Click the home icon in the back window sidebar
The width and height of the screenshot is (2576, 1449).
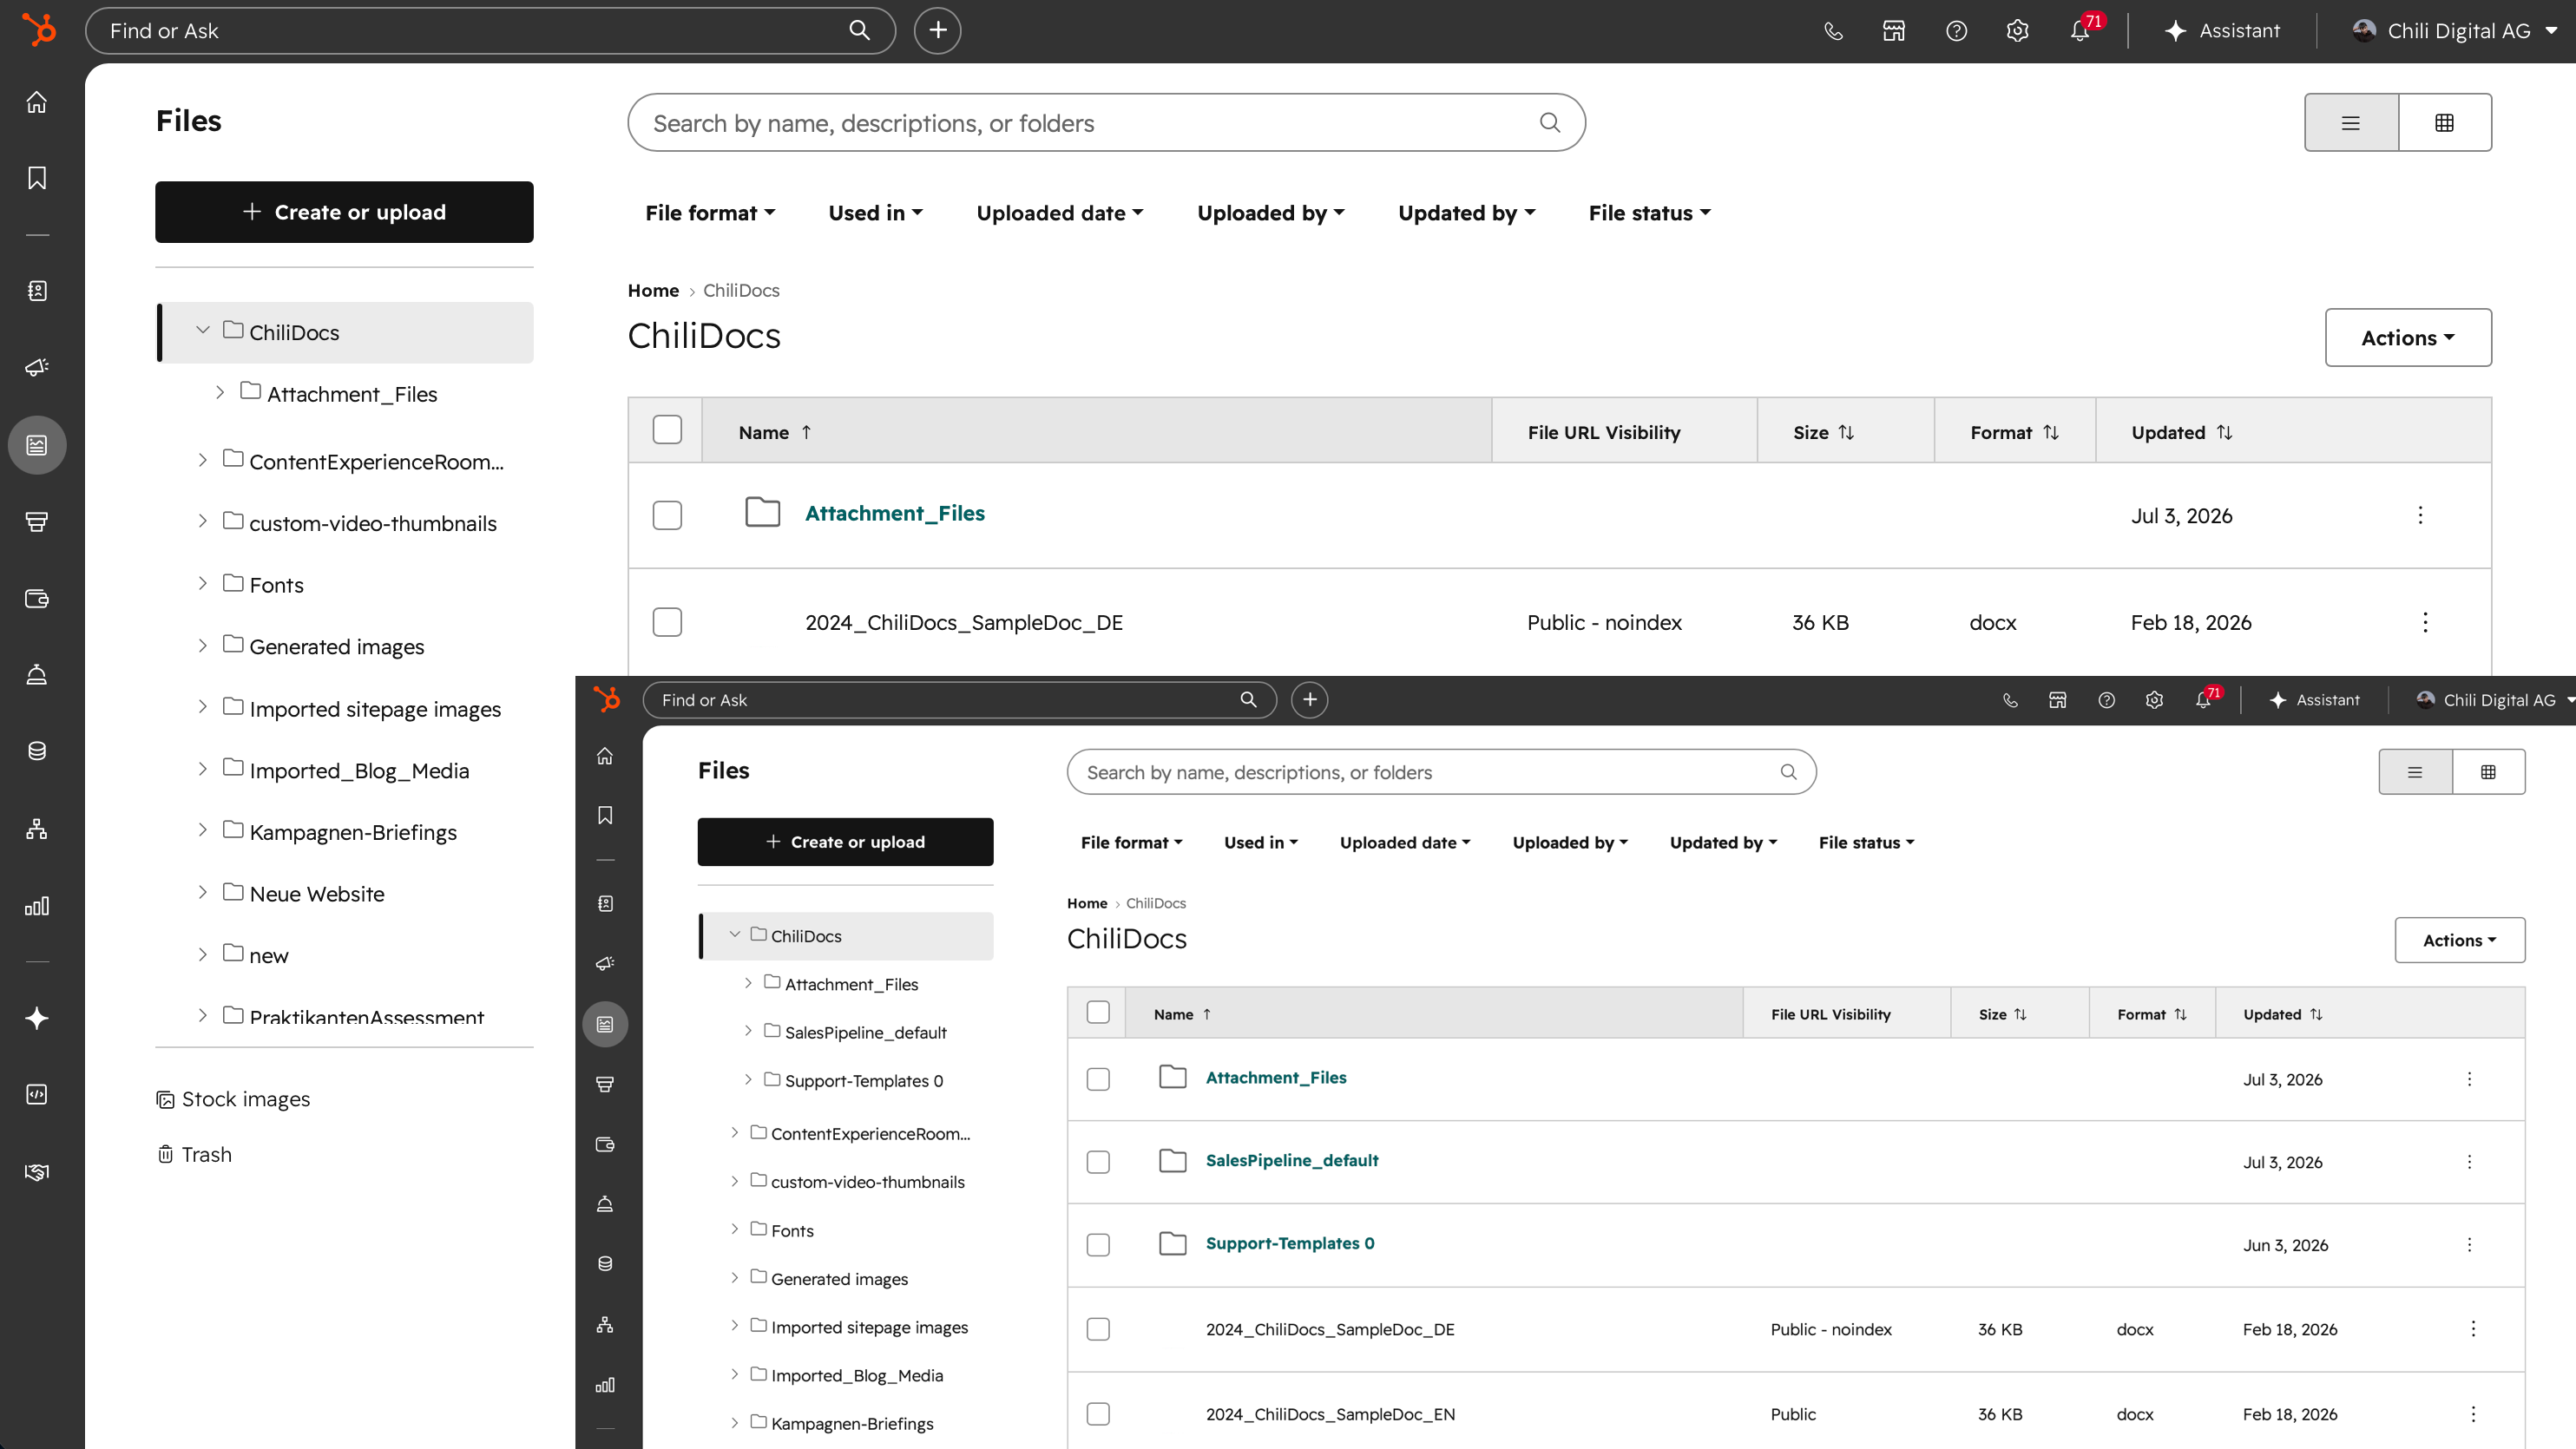[37, 102]
